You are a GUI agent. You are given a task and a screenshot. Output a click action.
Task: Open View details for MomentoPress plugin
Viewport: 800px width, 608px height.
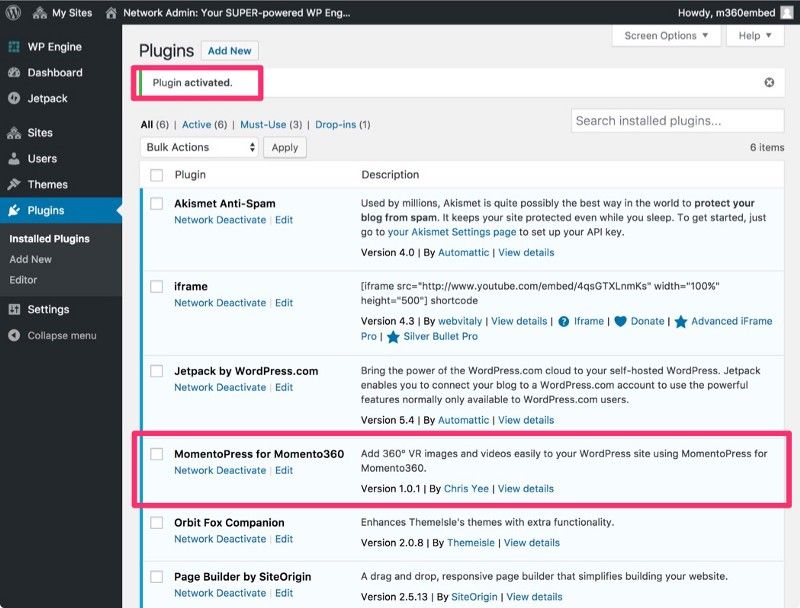pos(526,489)
